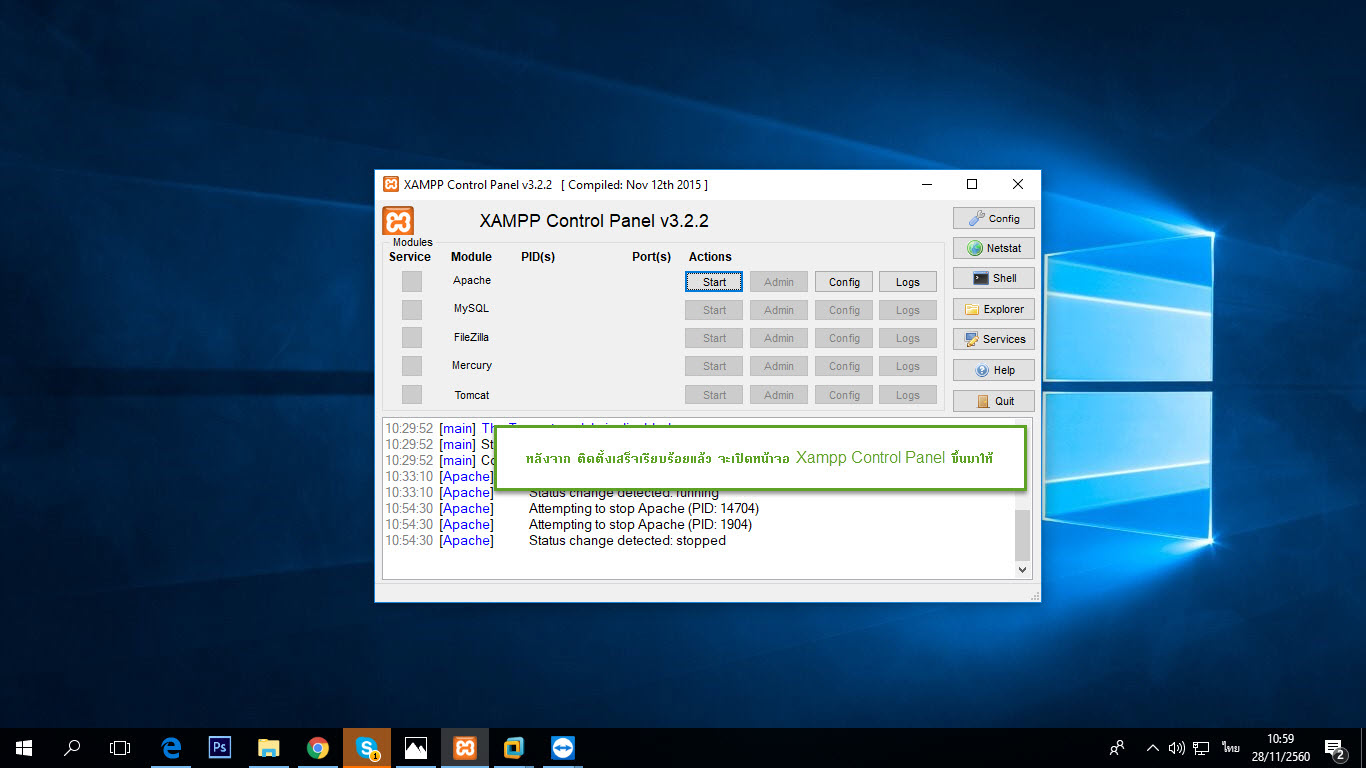Launch Google Chrome from the taskbar
Screen dimensions: 1366x768
click(318, 748)
